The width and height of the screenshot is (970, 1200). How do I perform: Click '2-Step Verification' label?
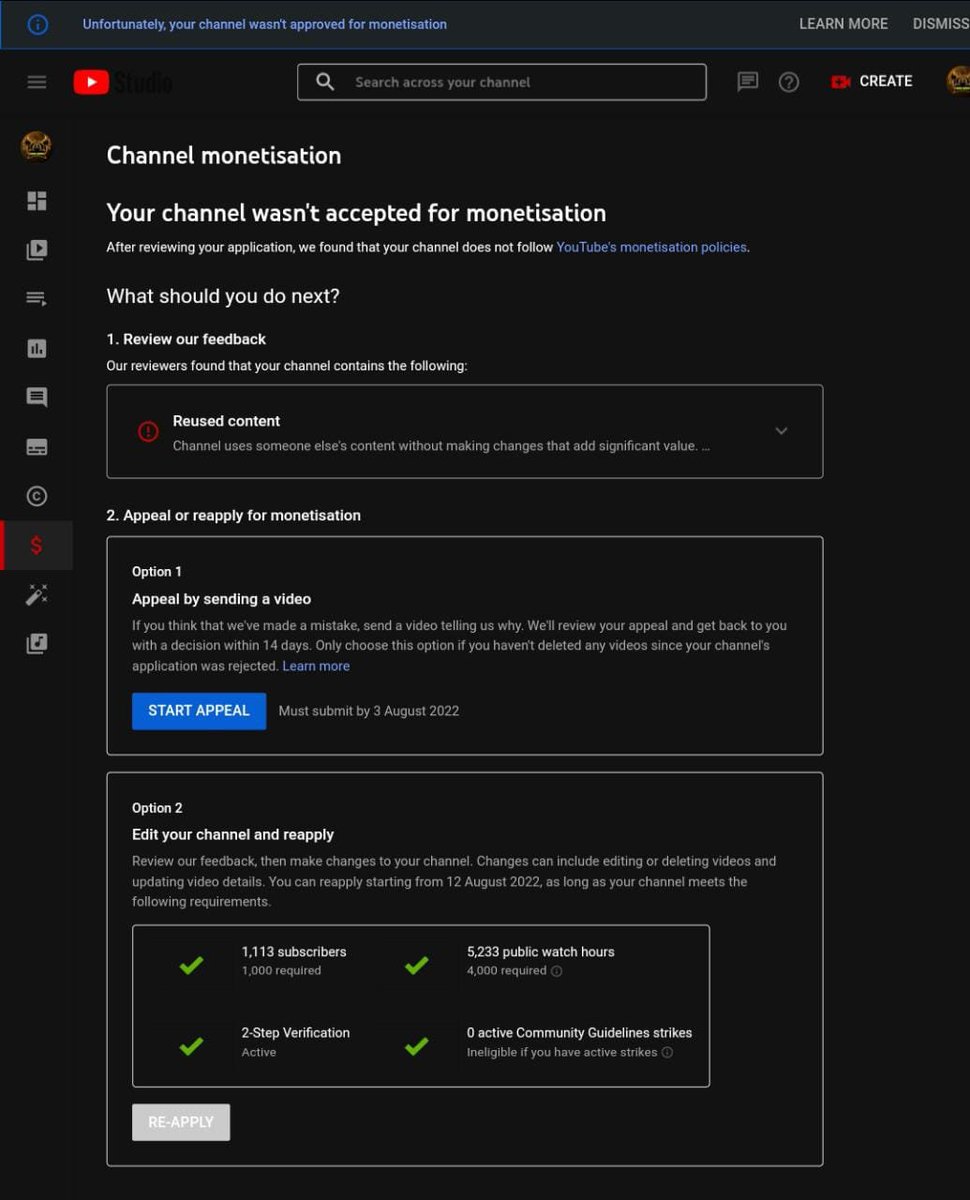pos(296,1033)
